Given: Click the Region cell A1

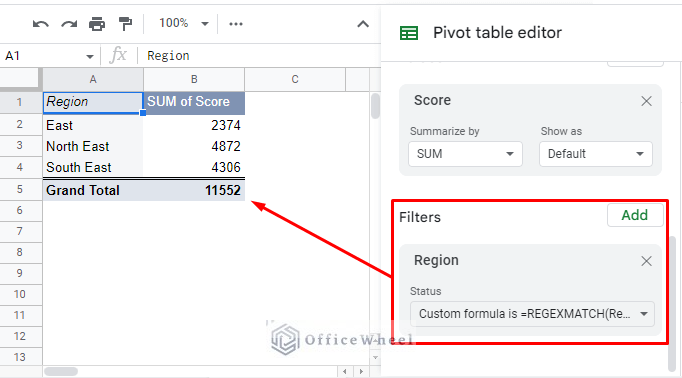Looking at the screenshot, I should [x=93, y=102].
